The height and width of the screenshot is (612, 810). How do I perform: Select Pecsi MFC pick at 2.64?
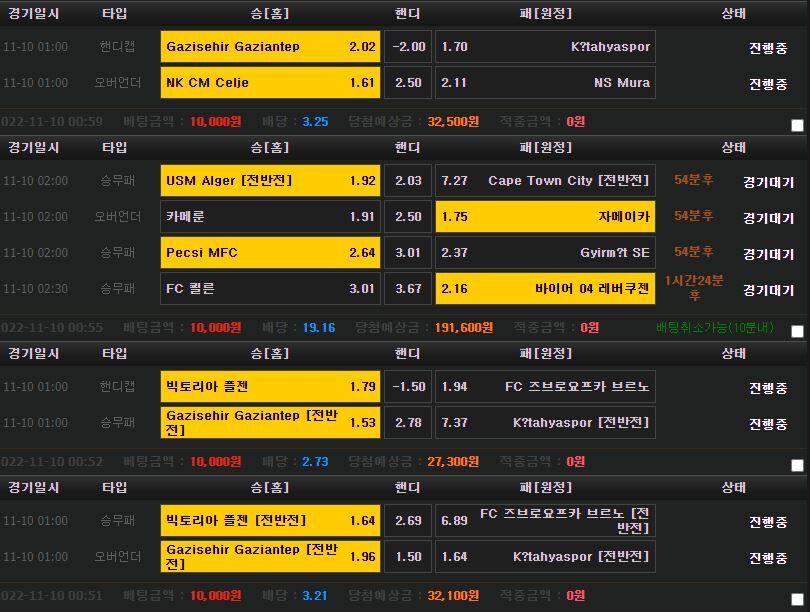click(x=270, y=253)
